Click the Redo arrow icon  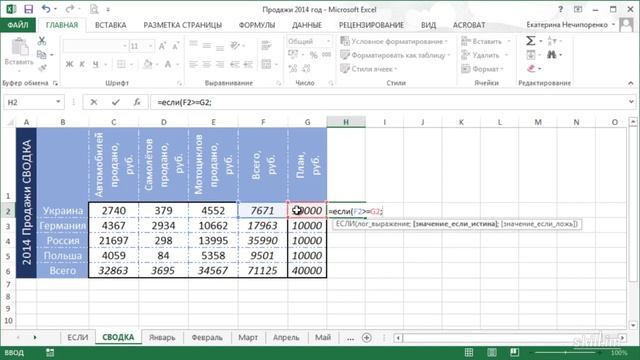(x=69, y=9)
